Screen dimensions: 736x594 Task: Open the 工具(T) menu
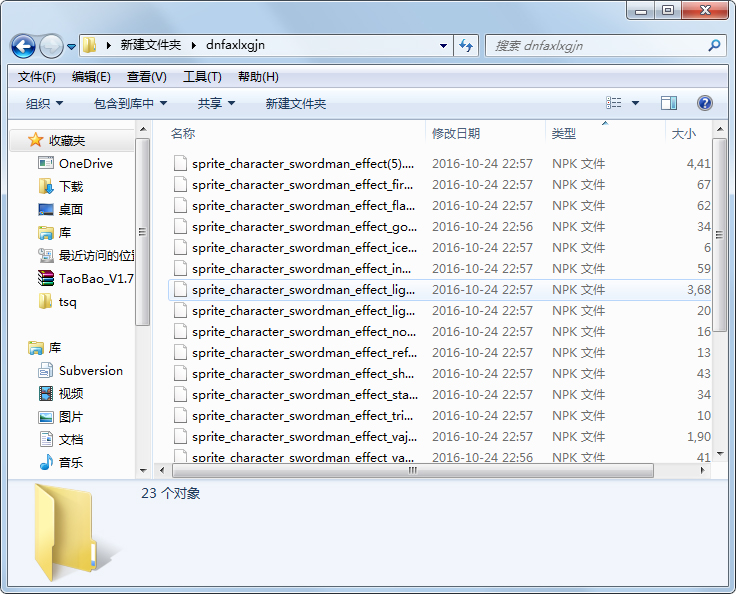point(202,77)
